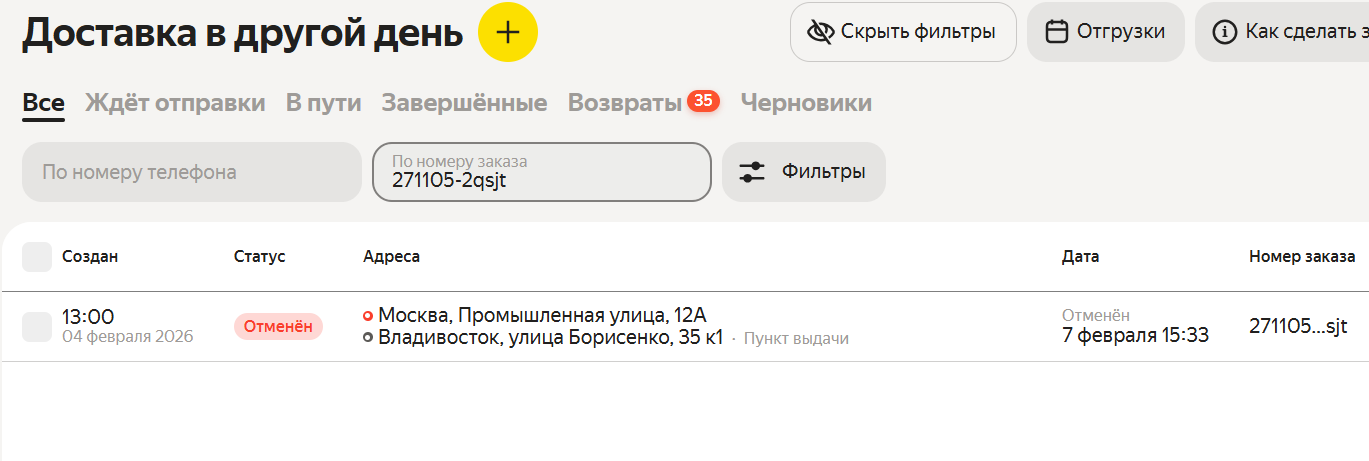The image size is (1369, 461).
Task: Open the В пути tab
Action: (323, 103)
